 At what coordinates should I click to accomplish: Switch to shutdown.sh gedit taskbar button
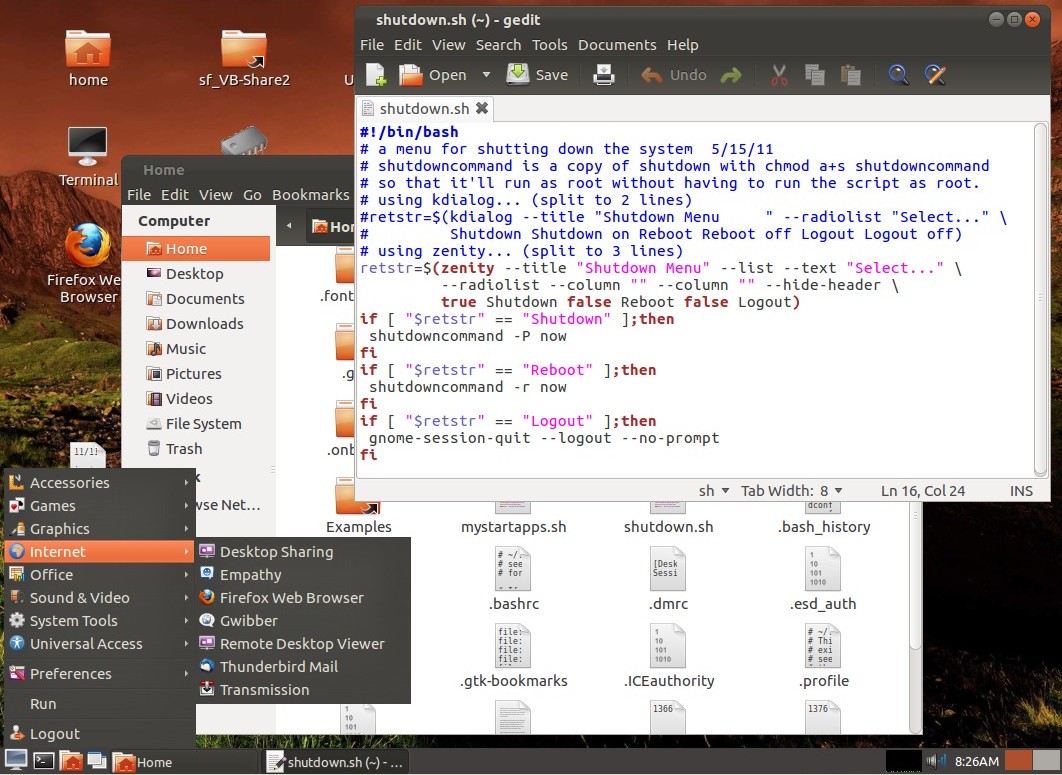335,762
